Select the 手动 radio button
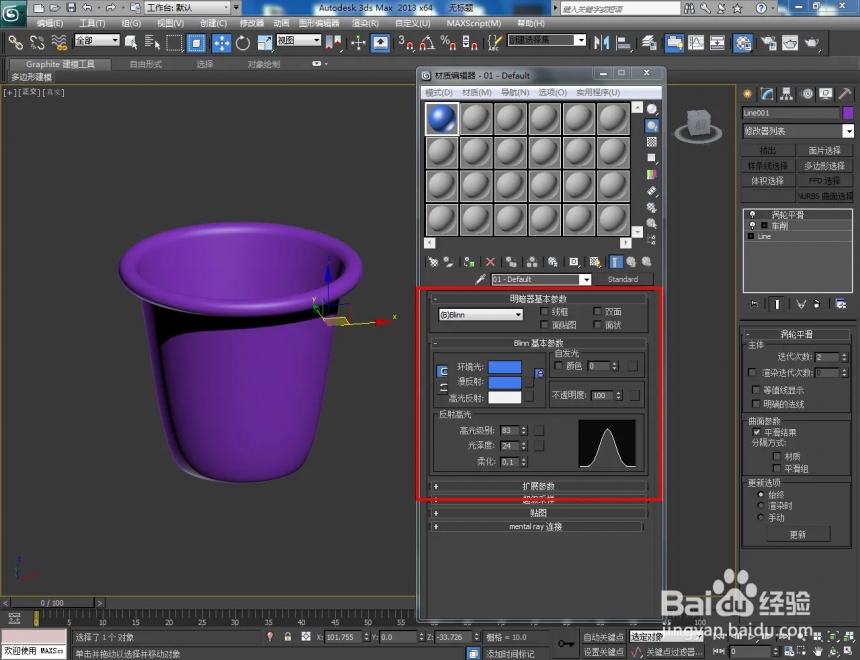The width and height of the screenshot is (860, 660). [x=760, y=517]
